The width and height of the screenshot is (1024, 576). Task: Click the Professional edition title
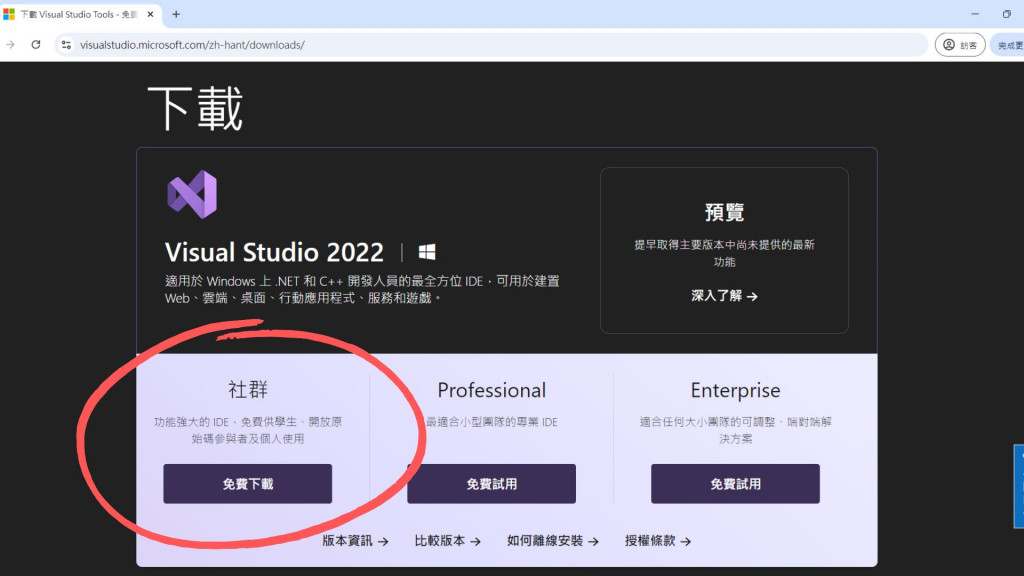[491, 390]
